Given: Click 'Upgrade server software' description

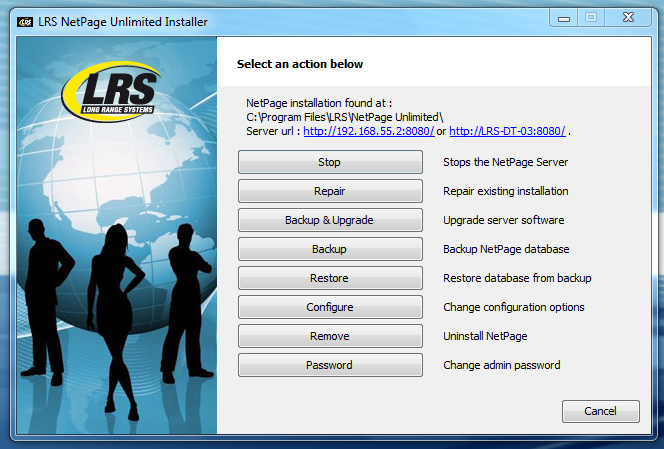Looking at the screenshot, I should click(x=504, y=220).
